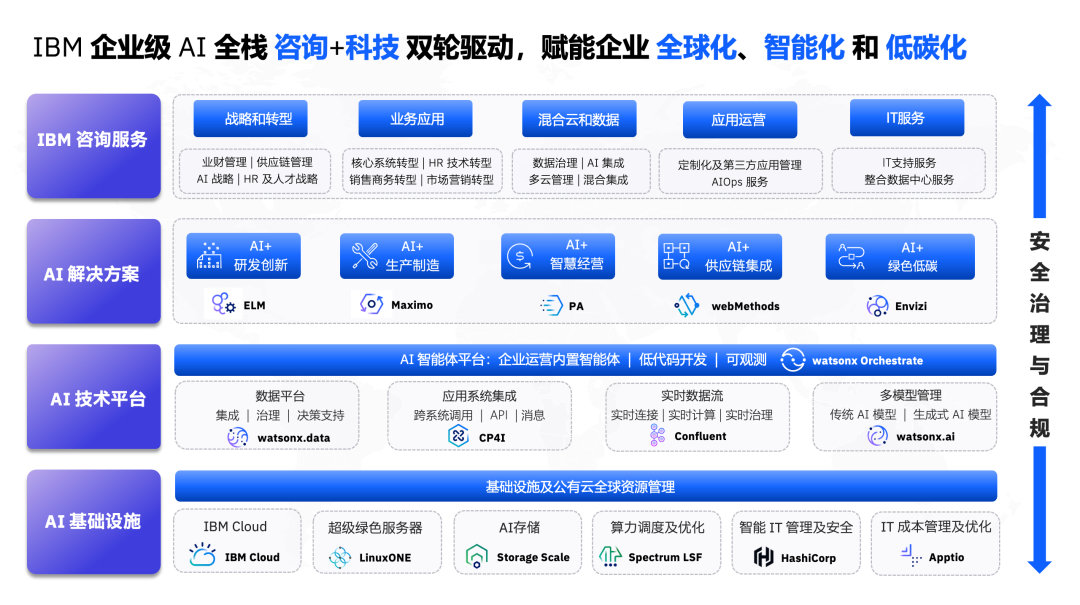The width and height of the screenshot is (1080, 605).
Task: Click the 基础设施及公有云全球资源管理 banner
Action: [586, 486]
